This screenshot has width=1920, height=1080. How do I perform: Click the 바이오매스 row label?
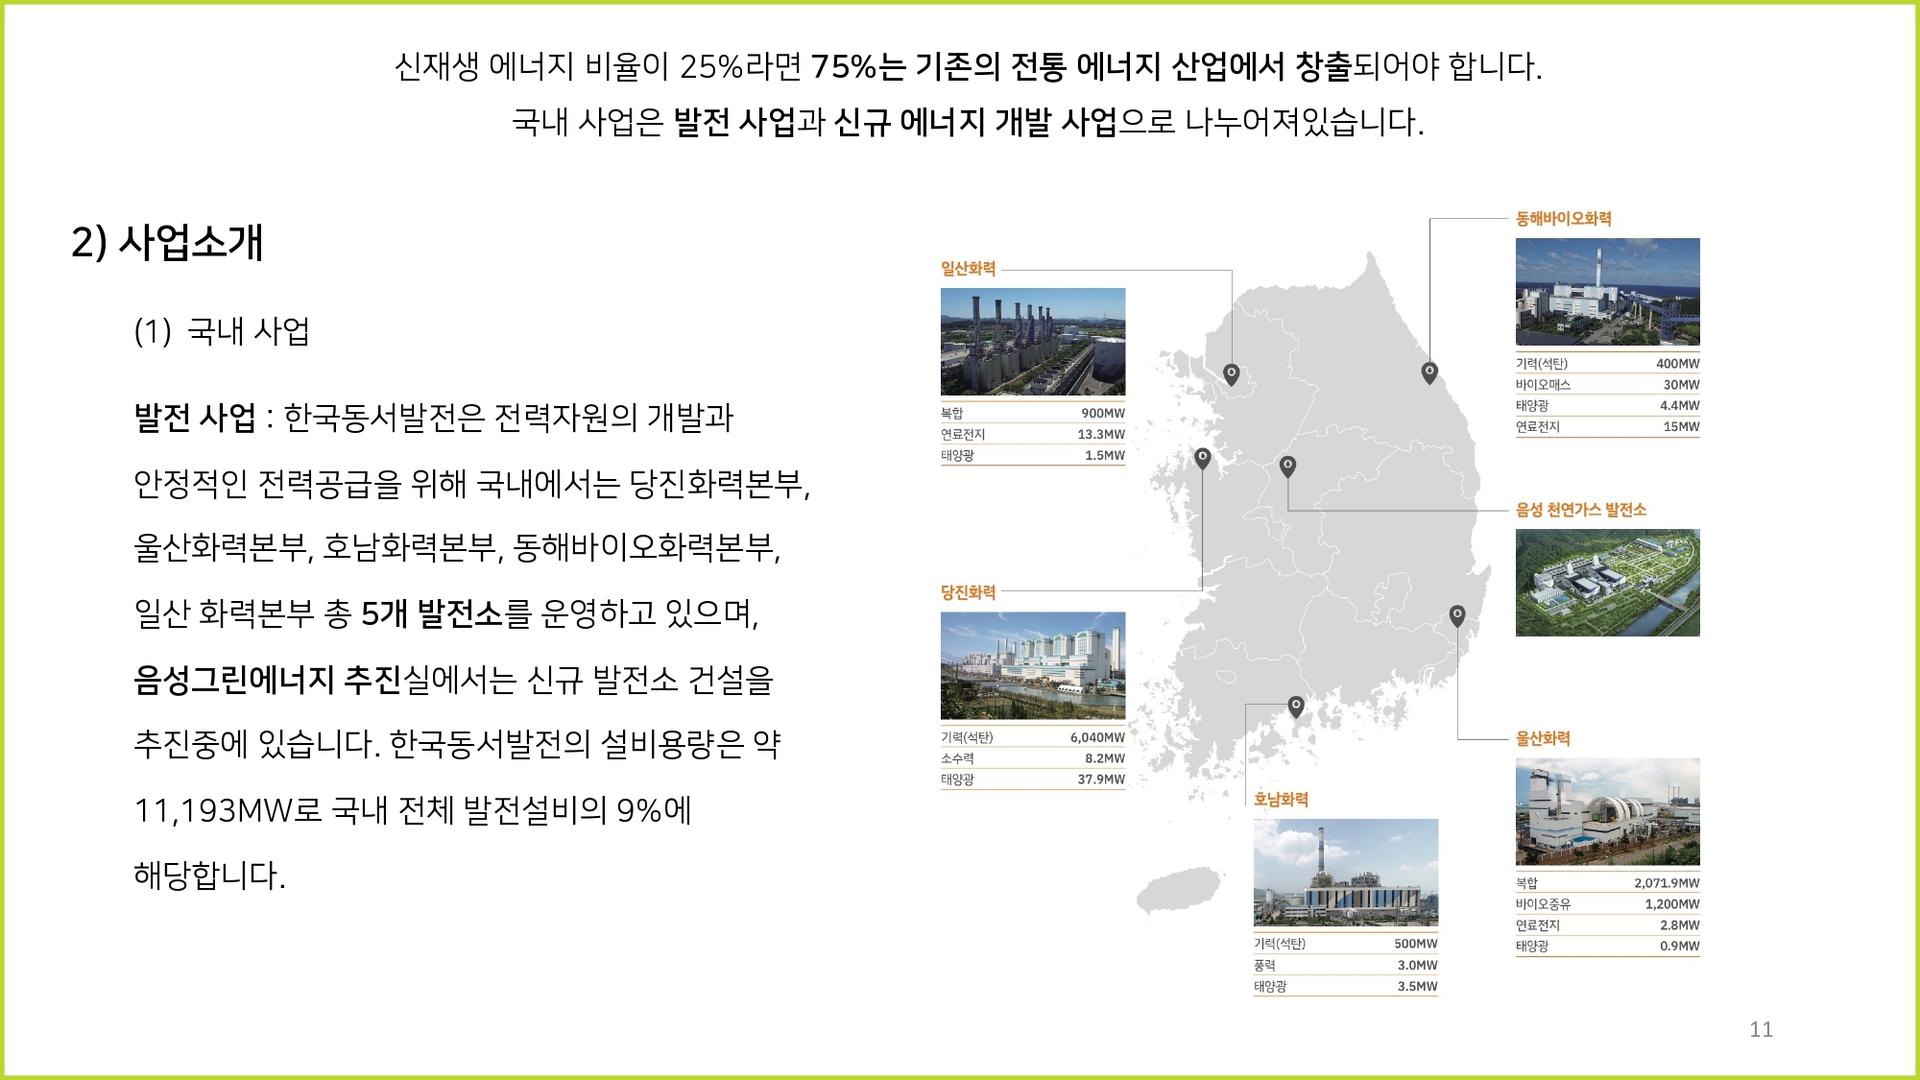coord(1543,385)
